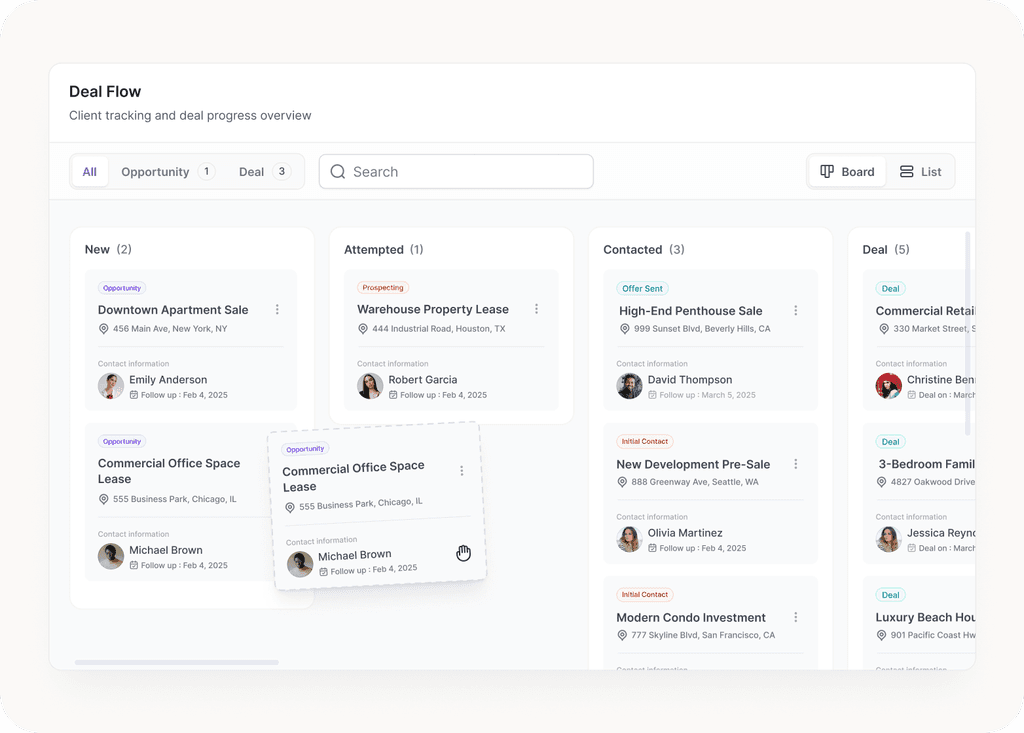Click the search magnifying glass icon
The width and height of the screenshot is (1024, 733).
tap(338, 172)
